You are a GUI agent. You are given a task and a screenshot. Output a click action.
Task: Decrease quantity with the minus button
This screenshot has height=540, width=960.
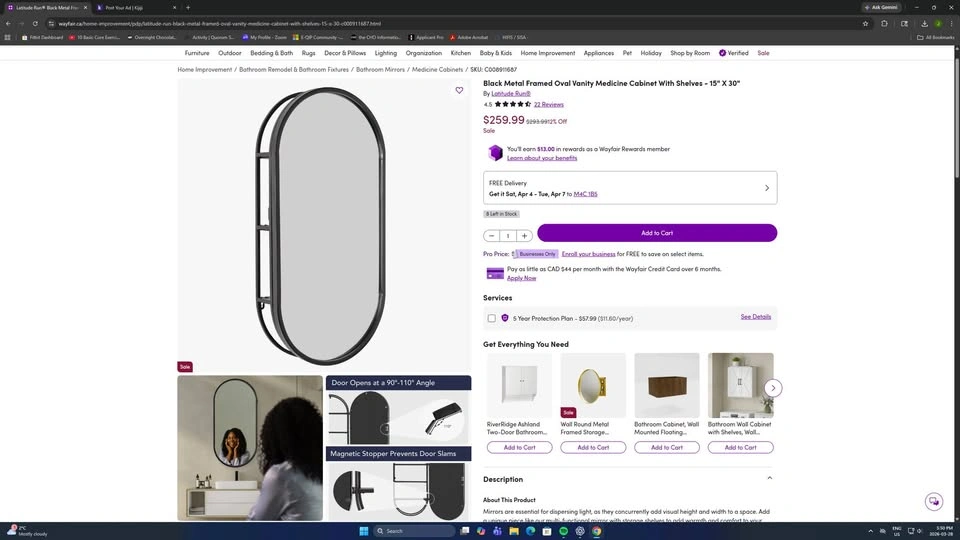[491, 236]
